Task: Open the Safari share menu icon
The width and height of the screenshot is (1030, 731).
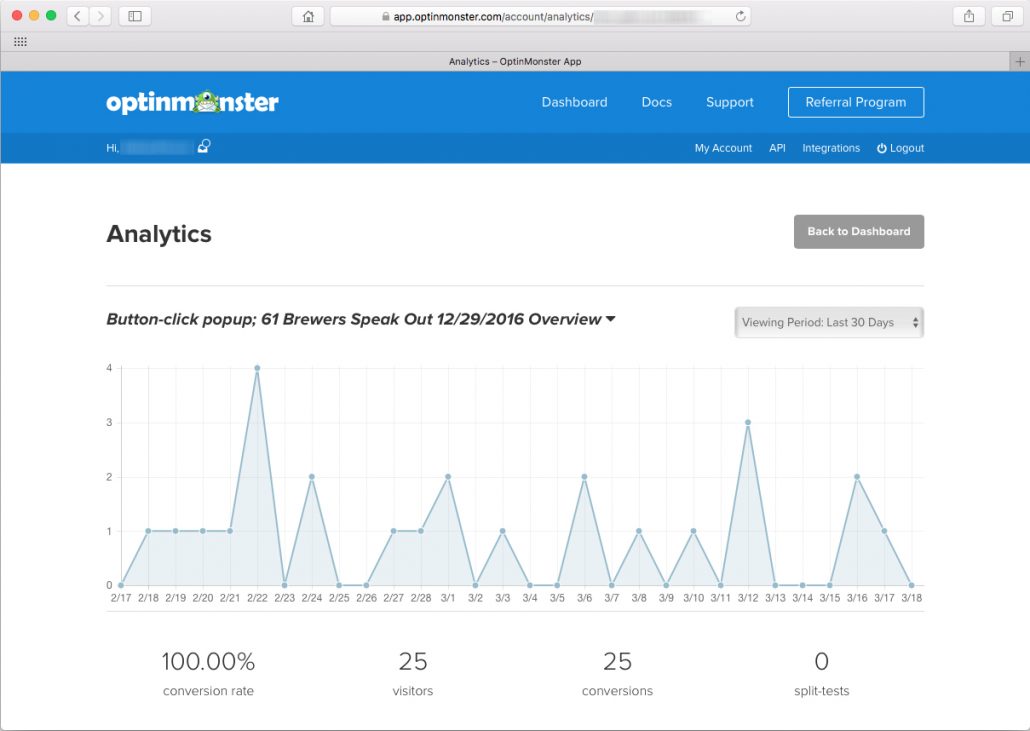Action: point(969,16)
